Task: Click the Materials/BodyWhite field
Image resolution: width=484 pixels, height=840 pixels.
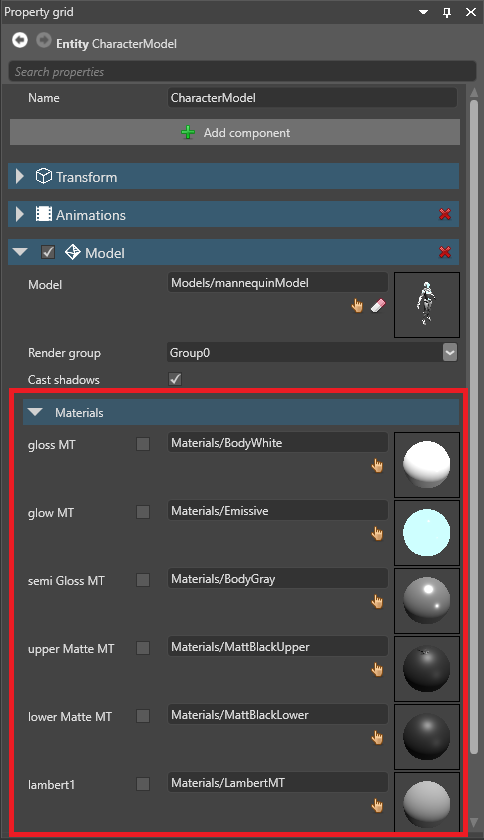Action: coord(278,442)
